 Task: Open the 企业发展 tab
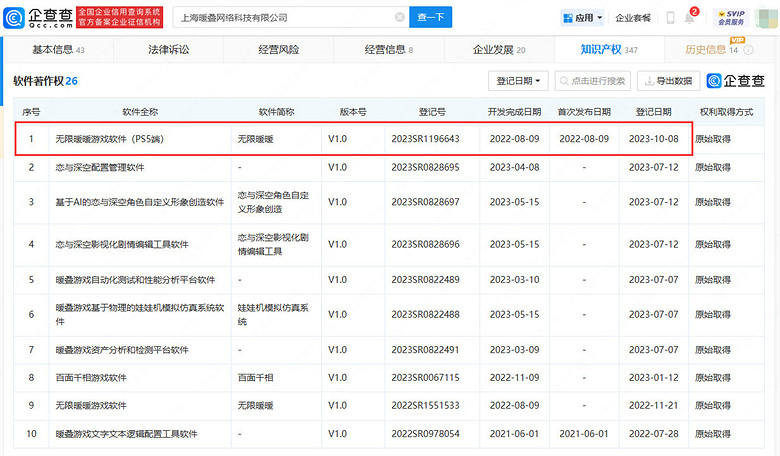498,49
